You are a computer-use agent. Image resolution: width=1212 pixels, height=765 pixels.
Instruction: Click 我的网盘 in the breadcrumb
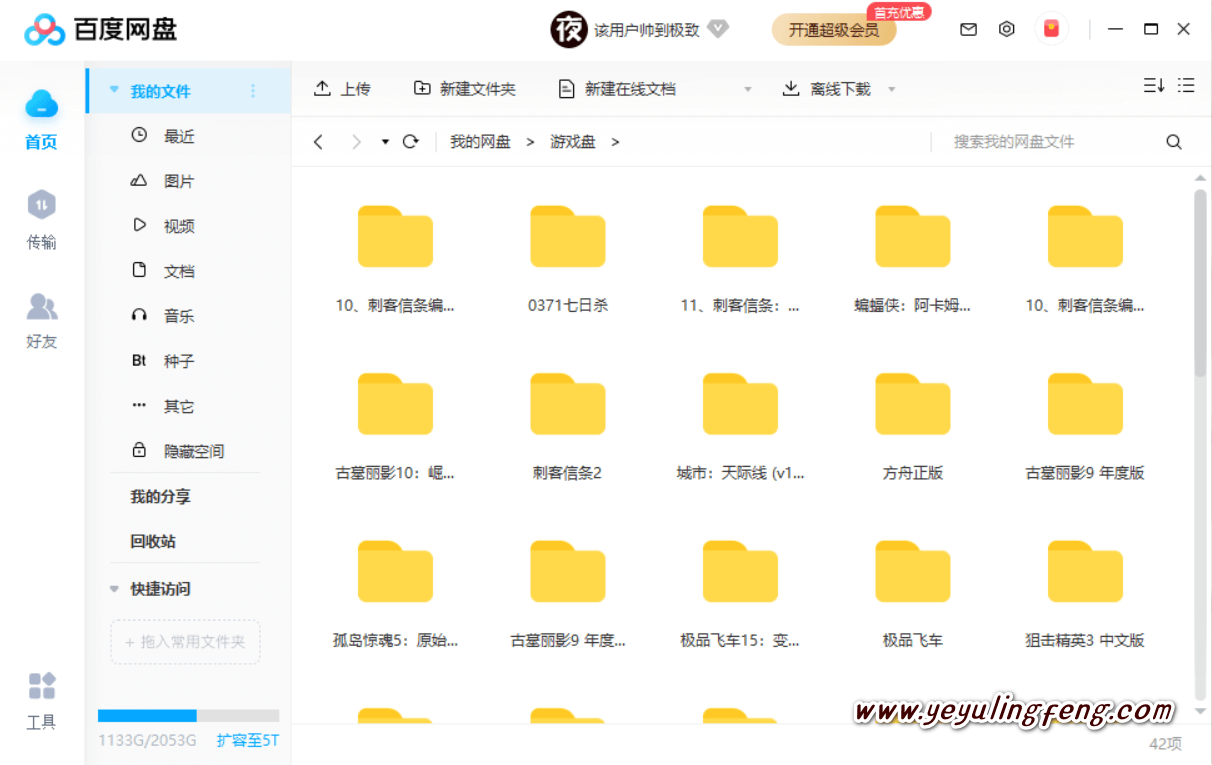[480, 142]
